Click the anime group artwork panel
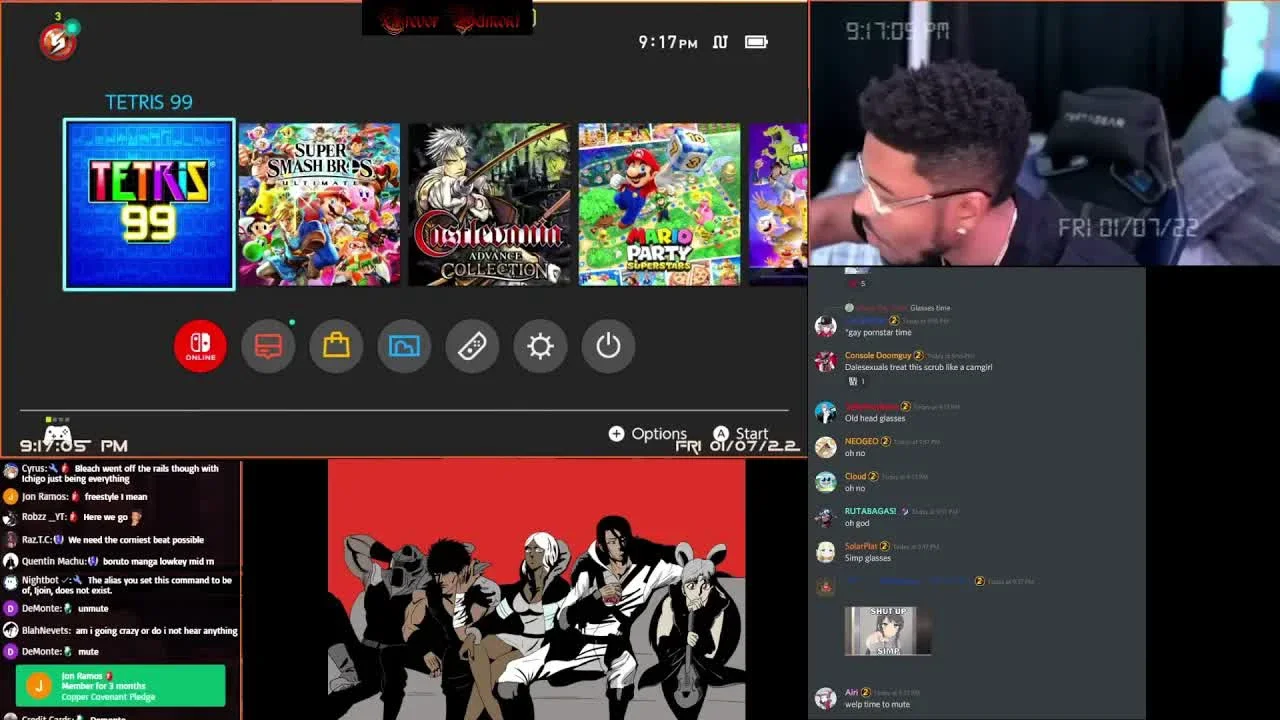 (x=536, y=590)
